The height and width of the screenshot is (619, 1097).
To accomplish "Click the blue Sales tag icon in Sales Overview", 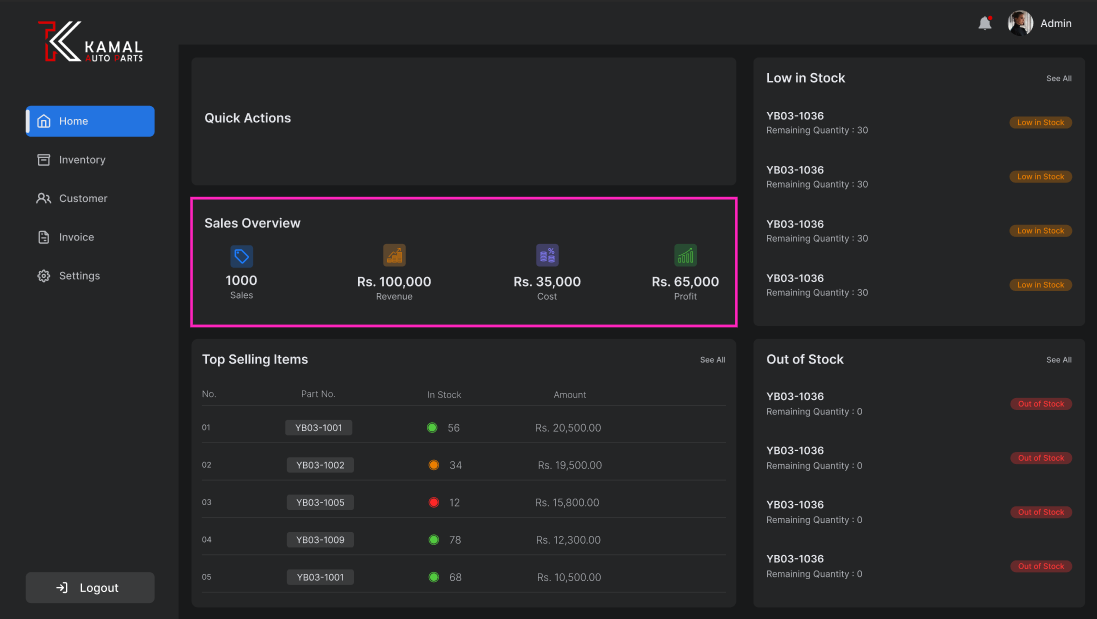I will (241, 255).
